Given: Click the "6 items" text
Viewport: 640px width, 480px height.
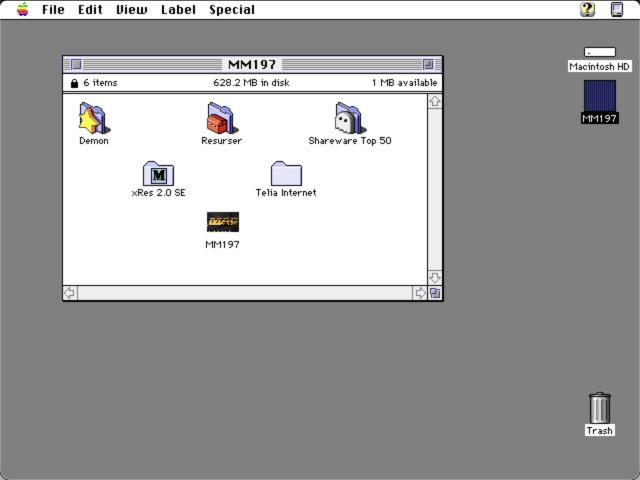Looking at the screenshot, I should (100, 83).
